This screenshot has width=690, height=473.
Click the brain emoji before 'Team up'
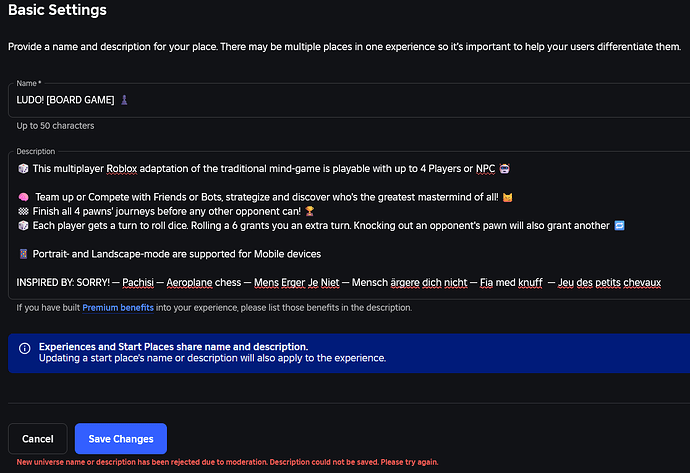tap(23, 197)
